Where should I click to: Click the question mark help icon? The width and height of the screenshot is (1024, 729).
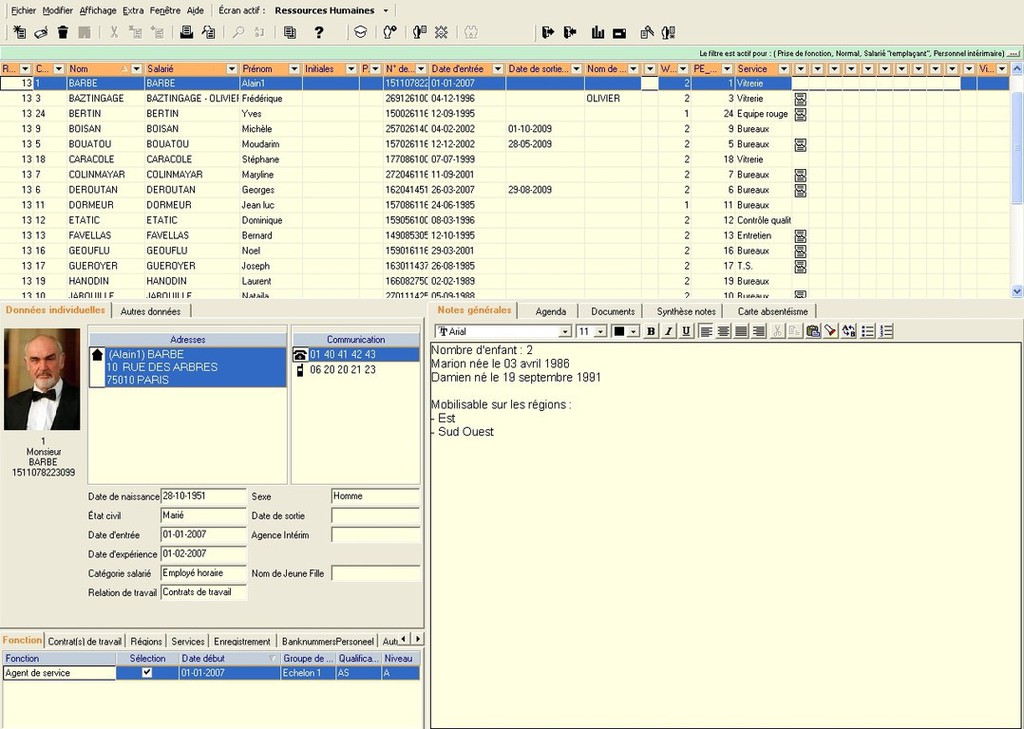[x=319, y=32]
